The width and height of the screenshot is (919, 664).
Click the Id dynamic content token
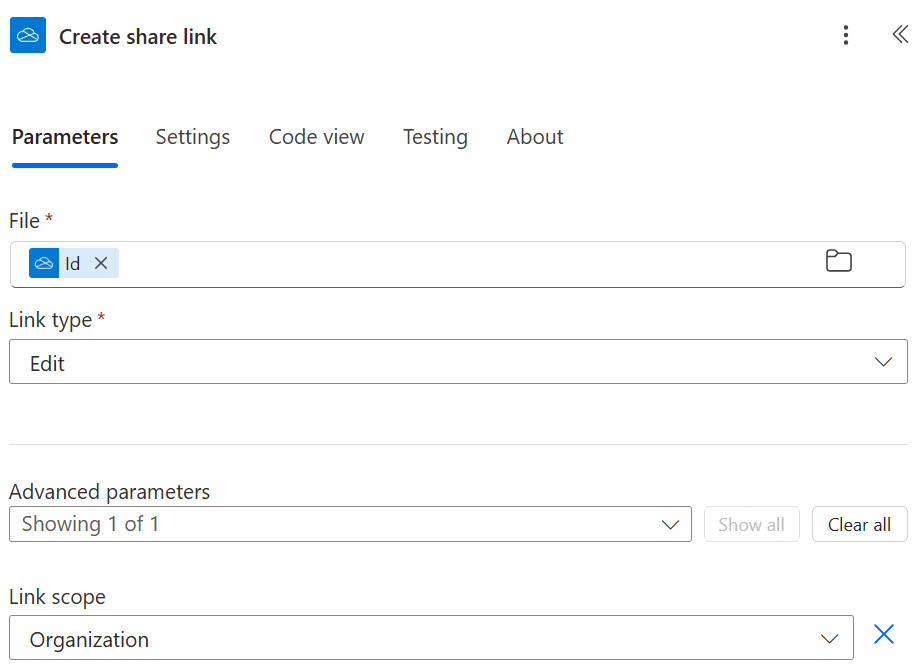pyautogui.click(x=71, y=263)
